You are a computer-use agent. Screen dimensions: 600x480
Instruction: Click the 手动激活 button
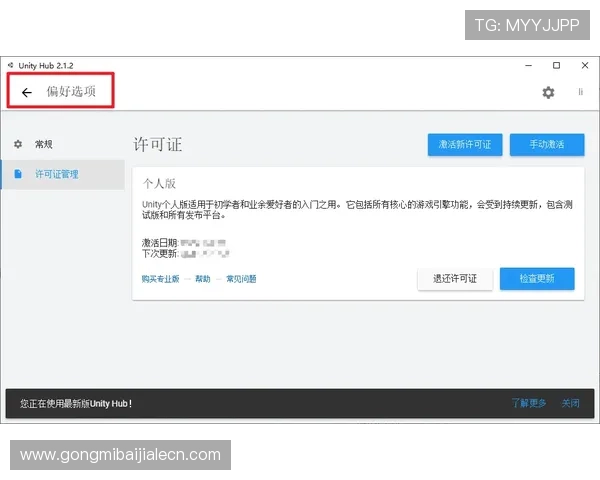click(547, 145)
